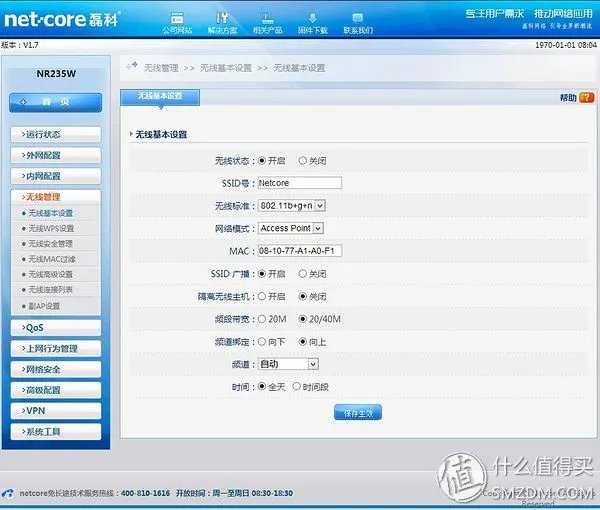This screenshot has height=510, width=600.
Task: Open the 联系我们 contact us icon
Action: (358, 23)
